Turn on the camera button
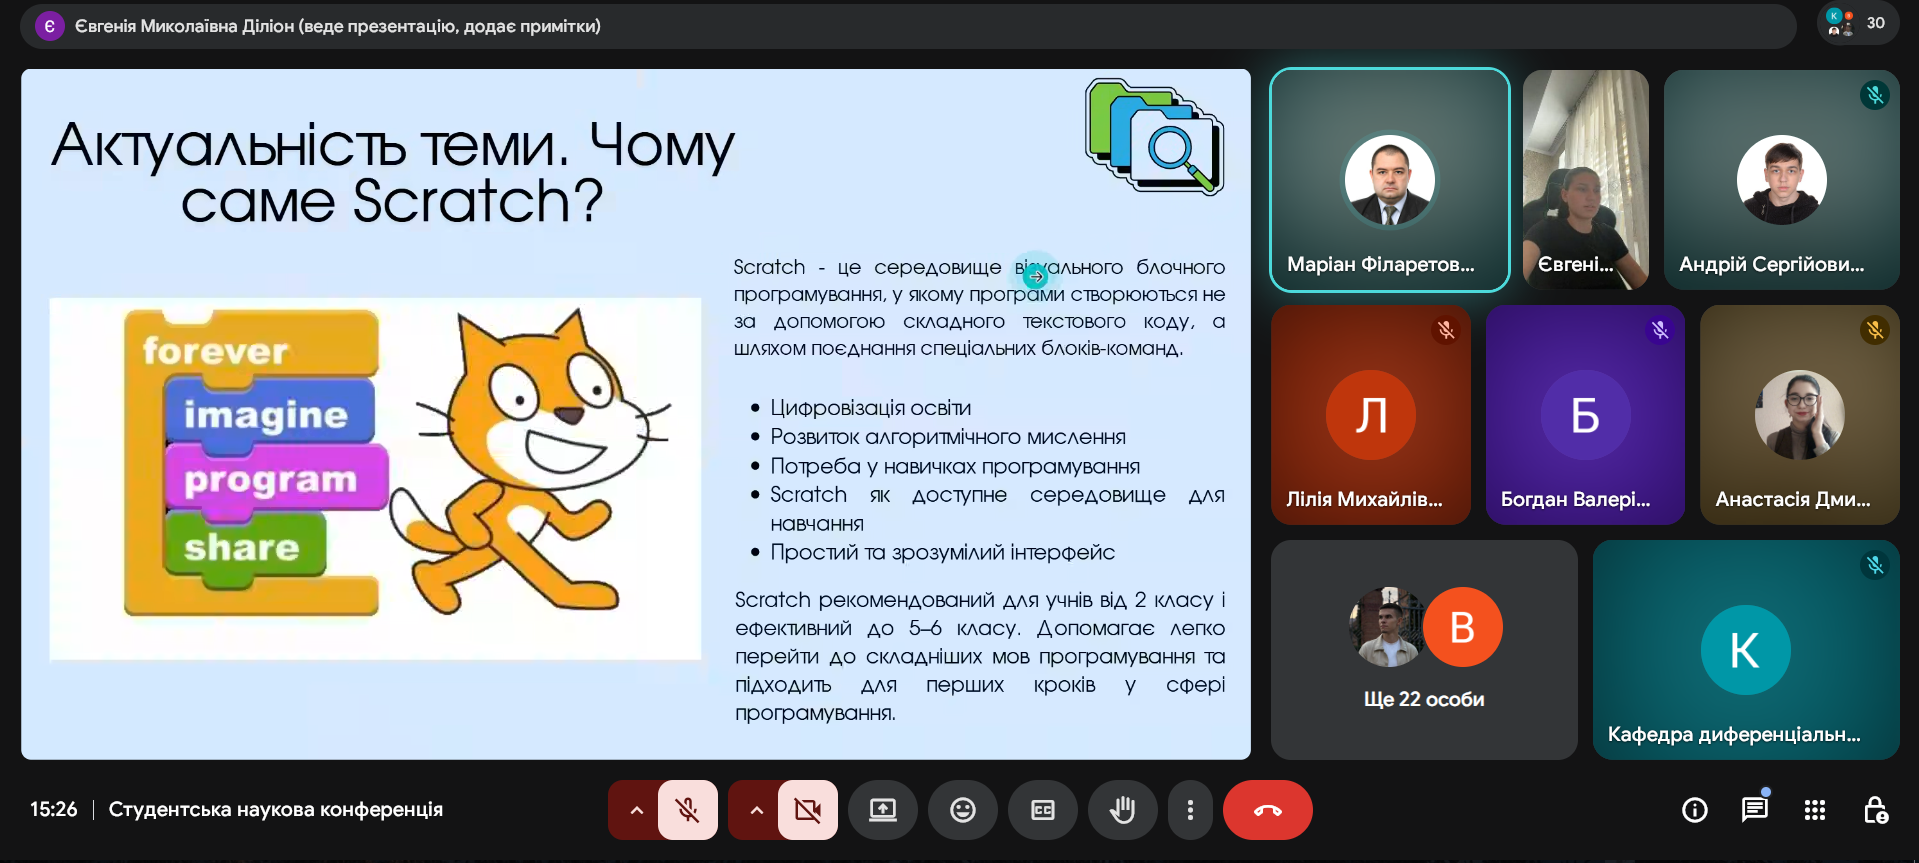1919x863 pixels. tap(808, 810)
